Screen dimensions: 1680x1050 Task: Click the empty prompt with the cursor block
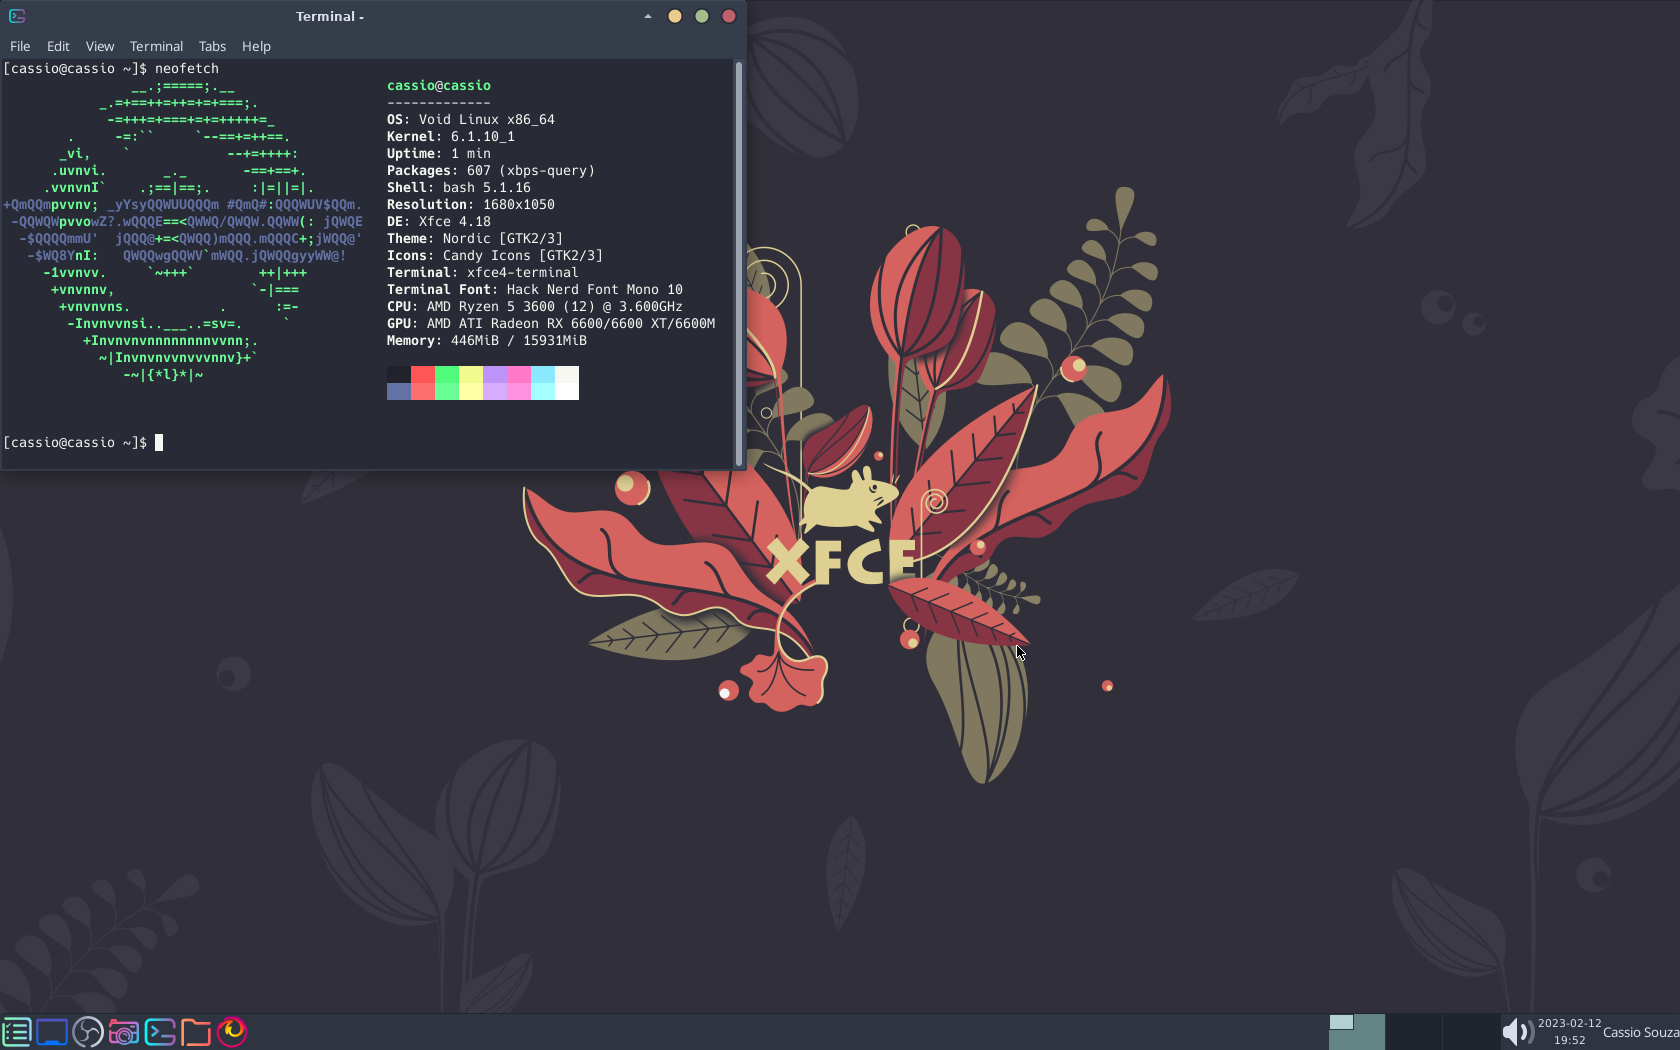tap(83, 443)
